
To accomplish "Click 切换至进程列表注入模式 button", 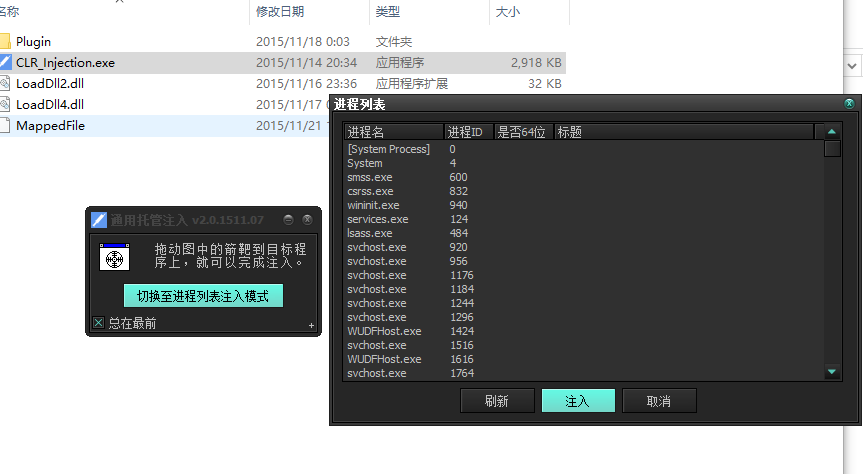I will pos(203,296).
